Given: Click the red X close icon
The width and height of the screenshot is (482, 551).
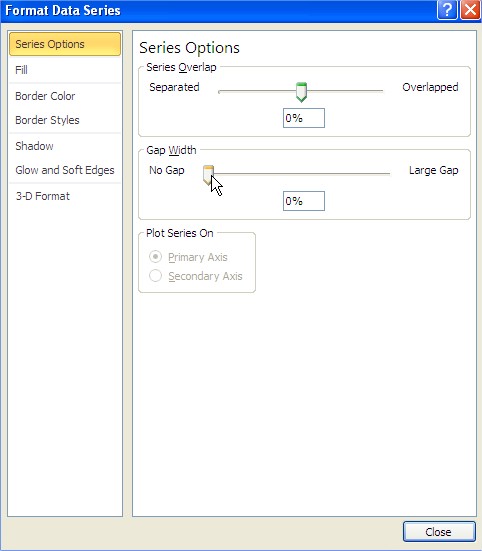Looking at the screenshot, I should (x=470, y=10).
